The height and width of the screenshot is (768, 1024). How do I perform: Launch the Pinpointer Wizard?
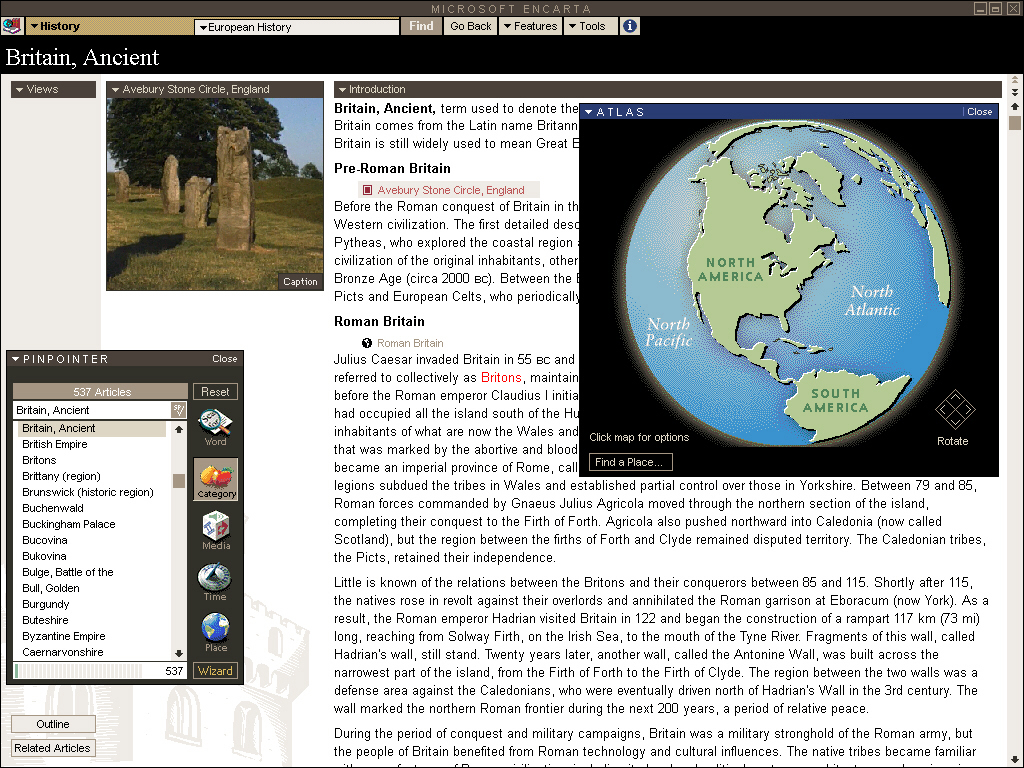coord(215,671)
